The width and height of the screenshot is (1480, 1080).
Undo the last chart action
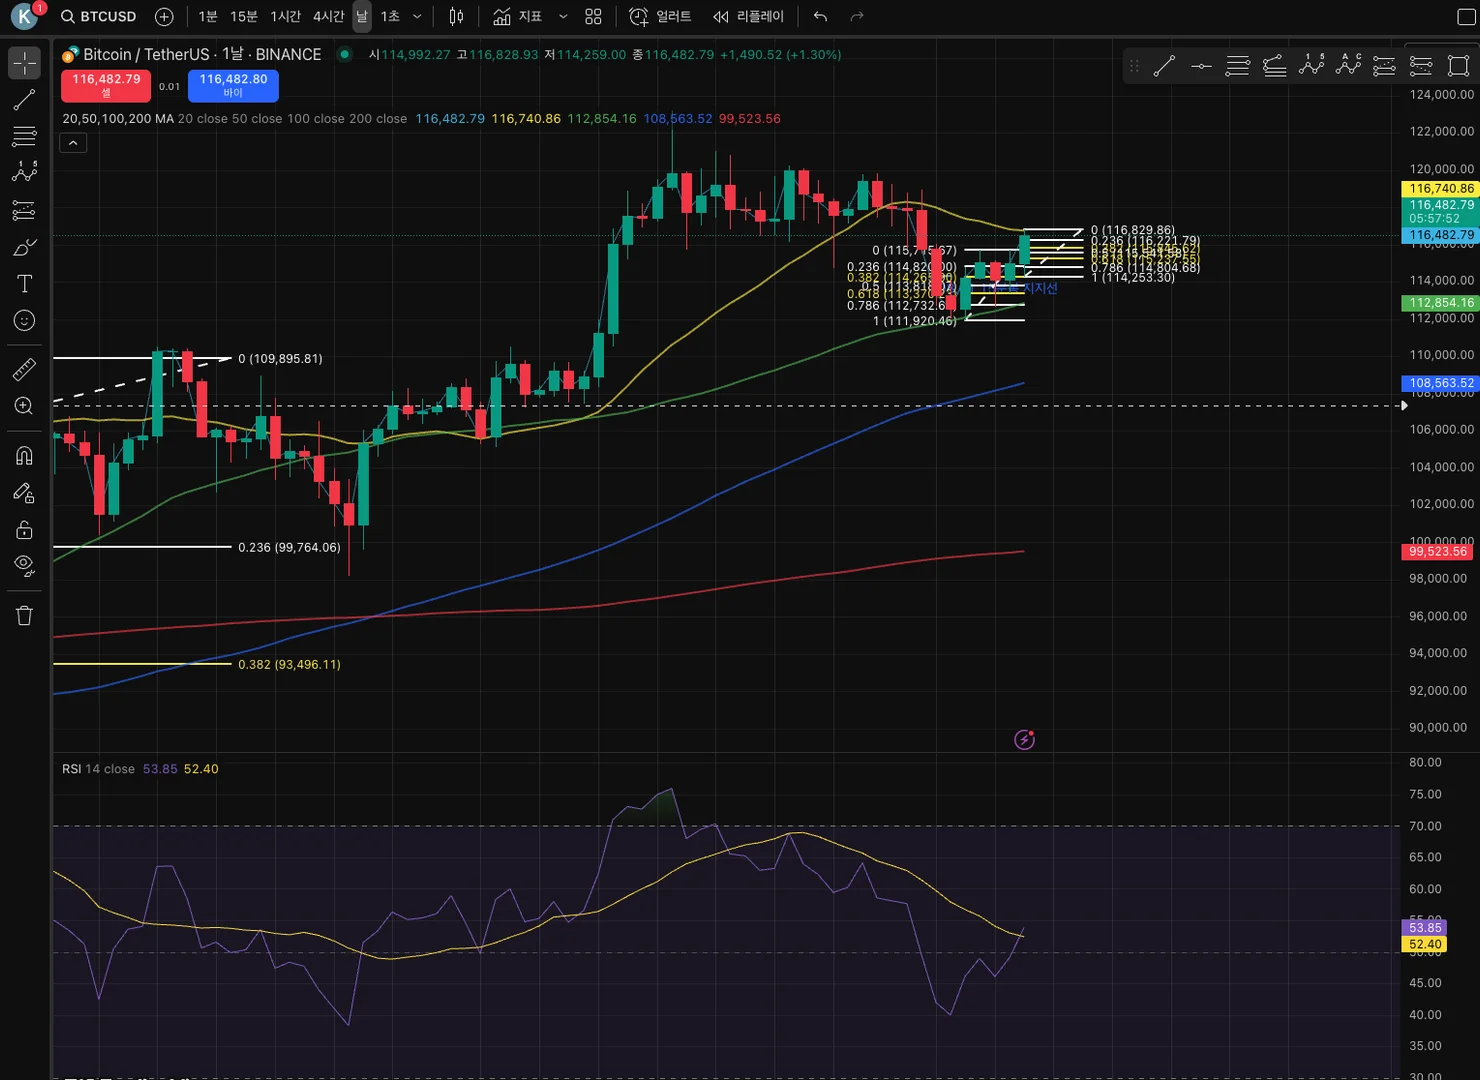click(x=820, y=16)
